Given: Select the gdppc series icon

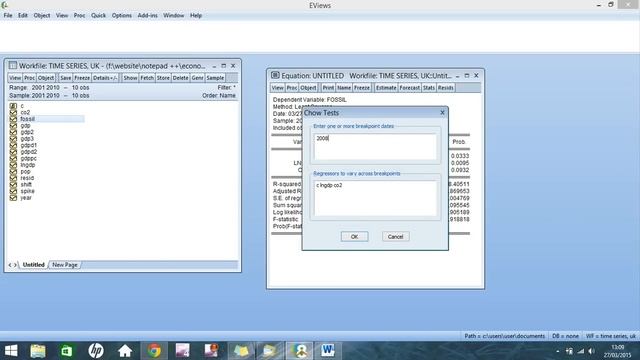Looking at the screenshot, I should pos(13,158).
